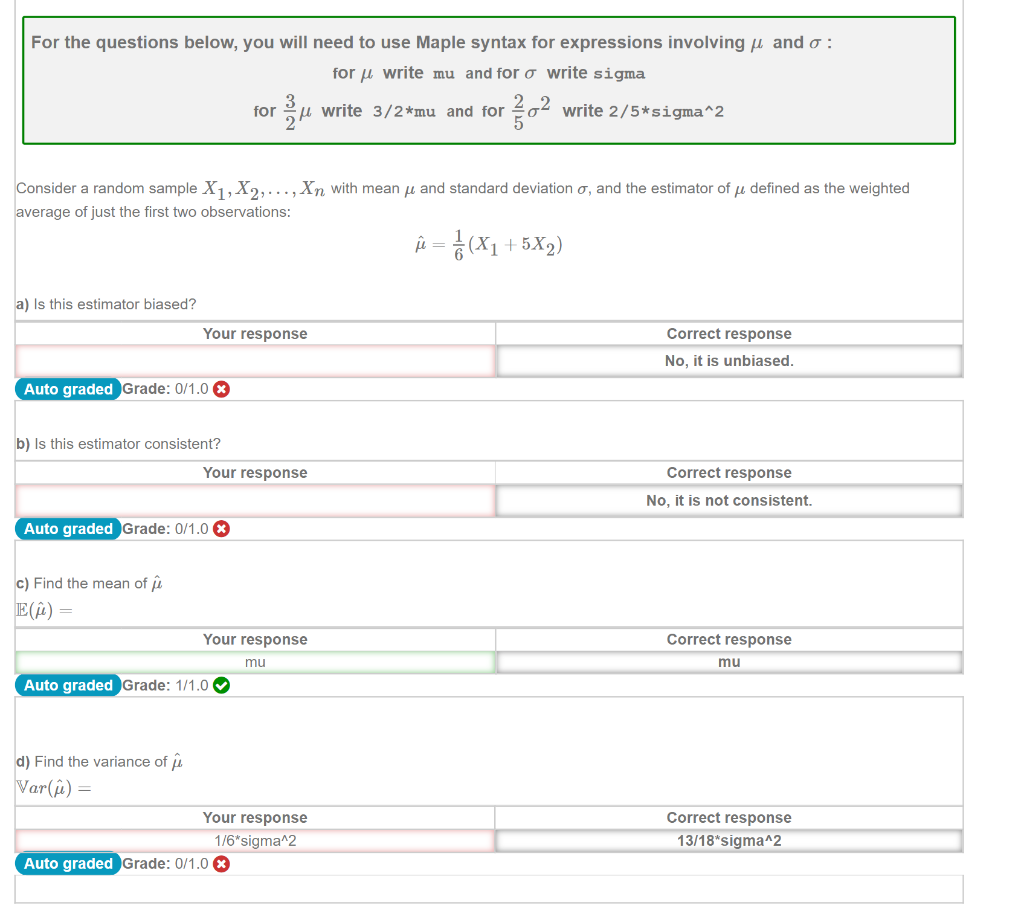The image size is (1024, 911).
Task: Select the Auto graded badge under question b
Action: (67, 528)
